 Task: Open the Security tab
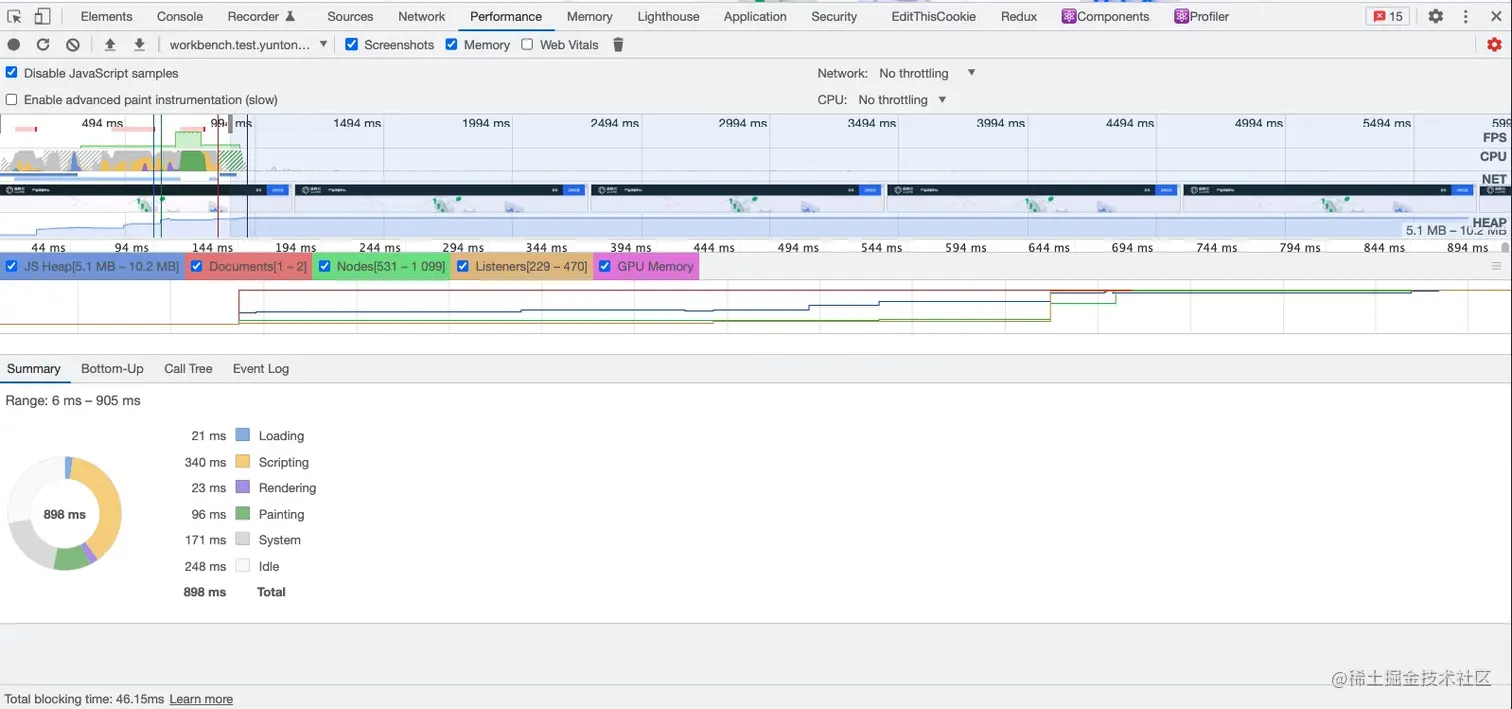[834, 16]
